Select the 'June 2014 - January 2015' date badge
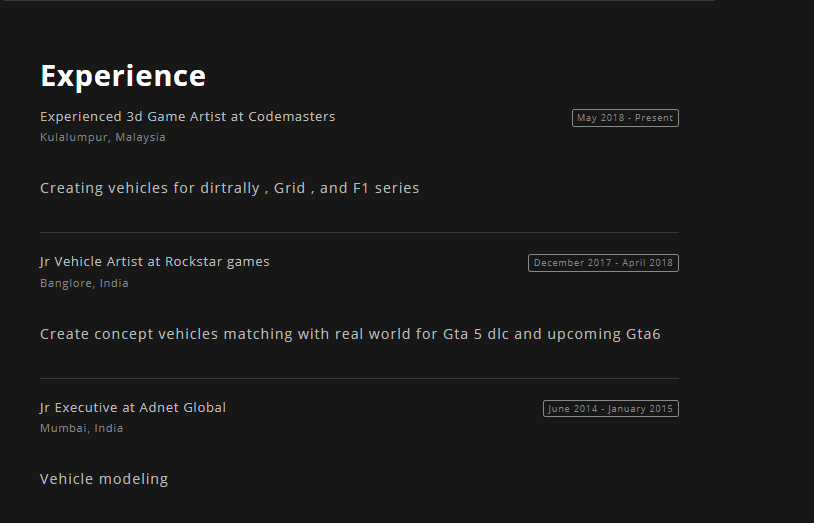 (x=611, y=409)
